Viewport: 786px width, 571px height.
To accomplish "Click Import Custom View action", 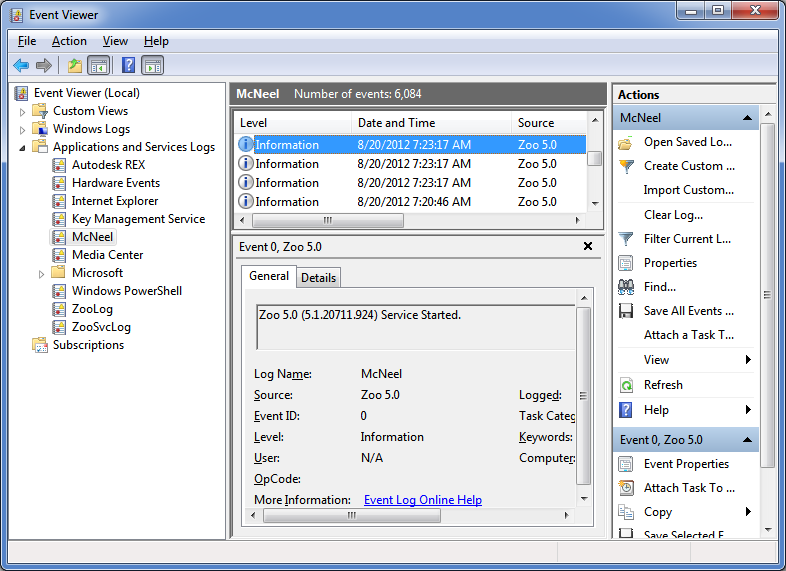I will [688, 190].
